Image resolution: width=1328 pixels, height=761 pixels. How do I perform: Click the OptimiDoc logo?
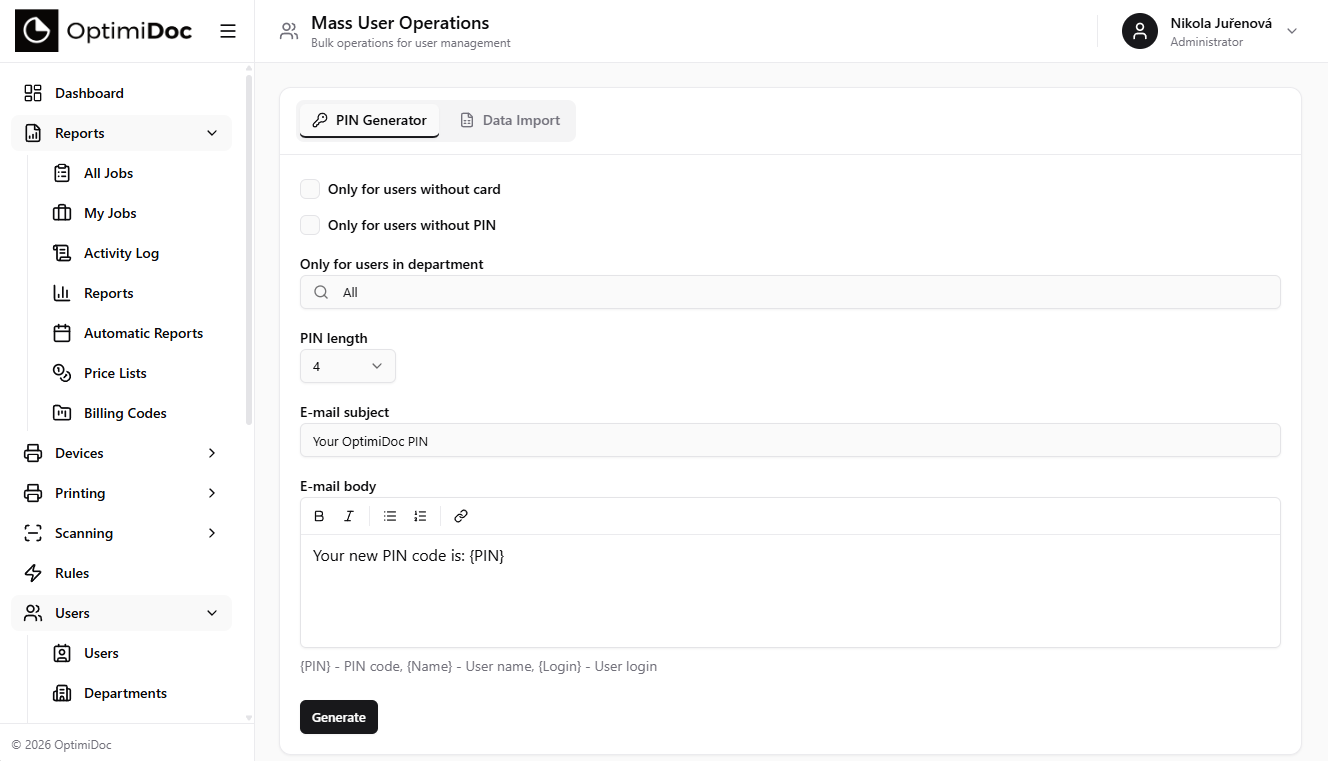tap(103, 31)
